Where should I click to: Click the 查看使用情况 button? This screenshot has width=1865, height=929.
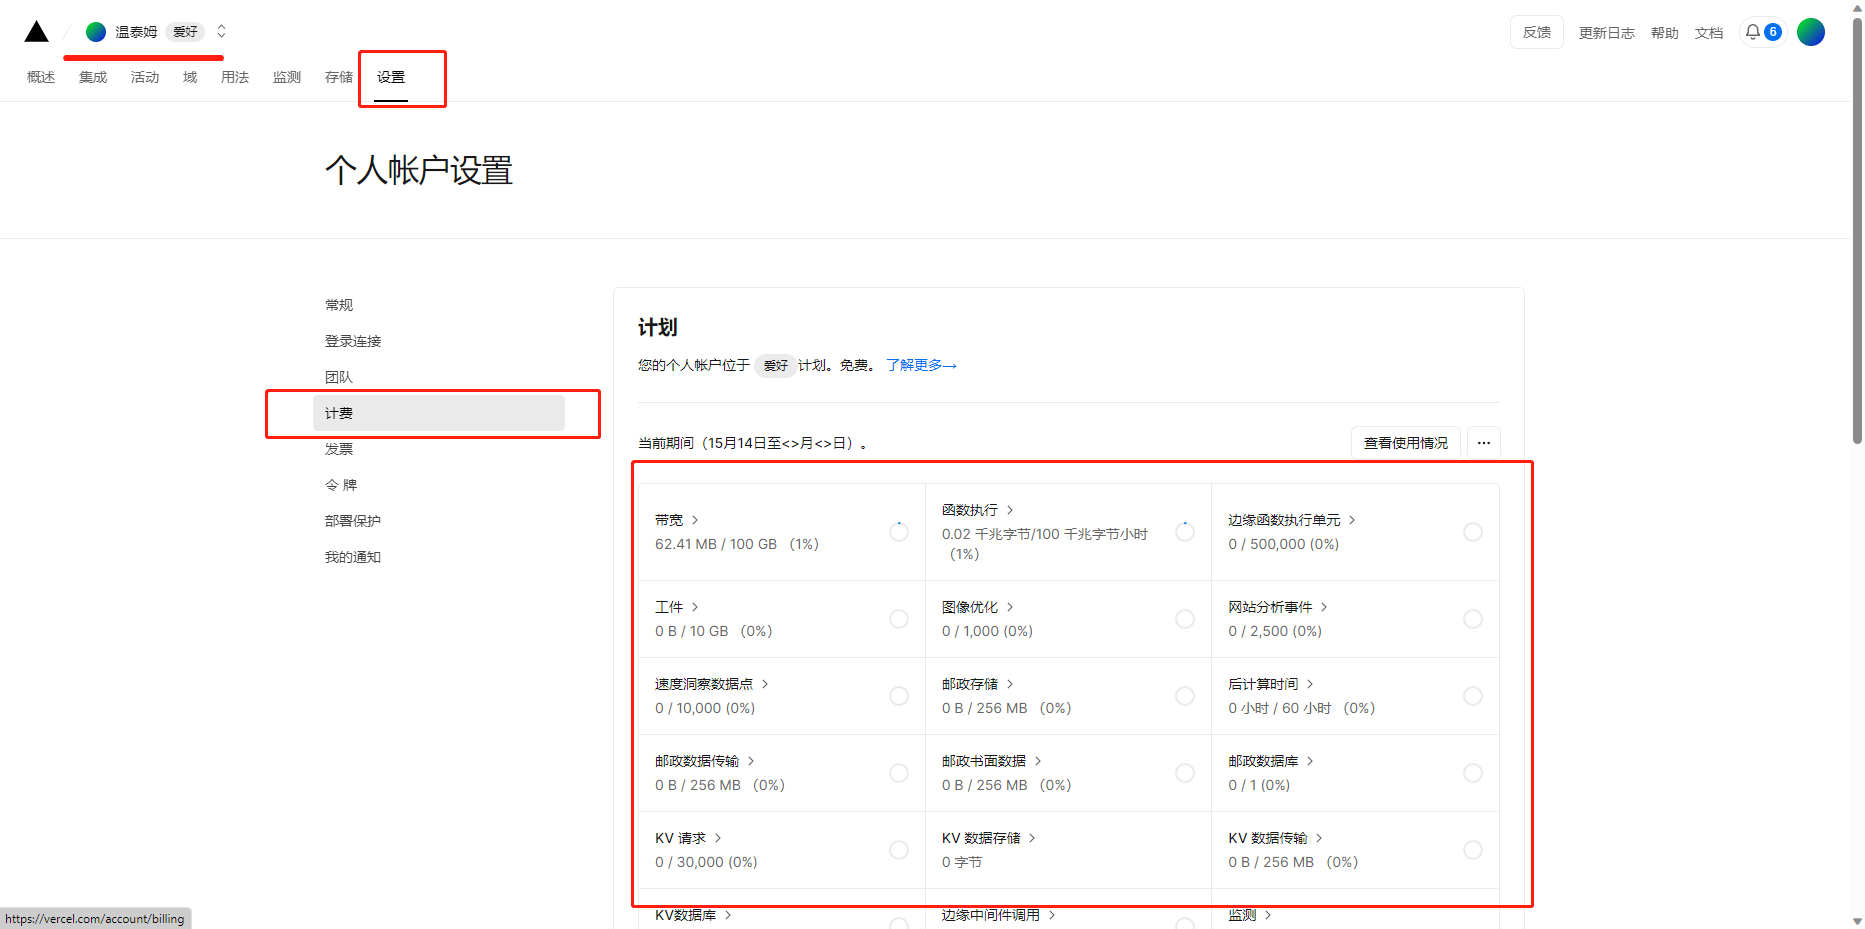click(1405, 442)
